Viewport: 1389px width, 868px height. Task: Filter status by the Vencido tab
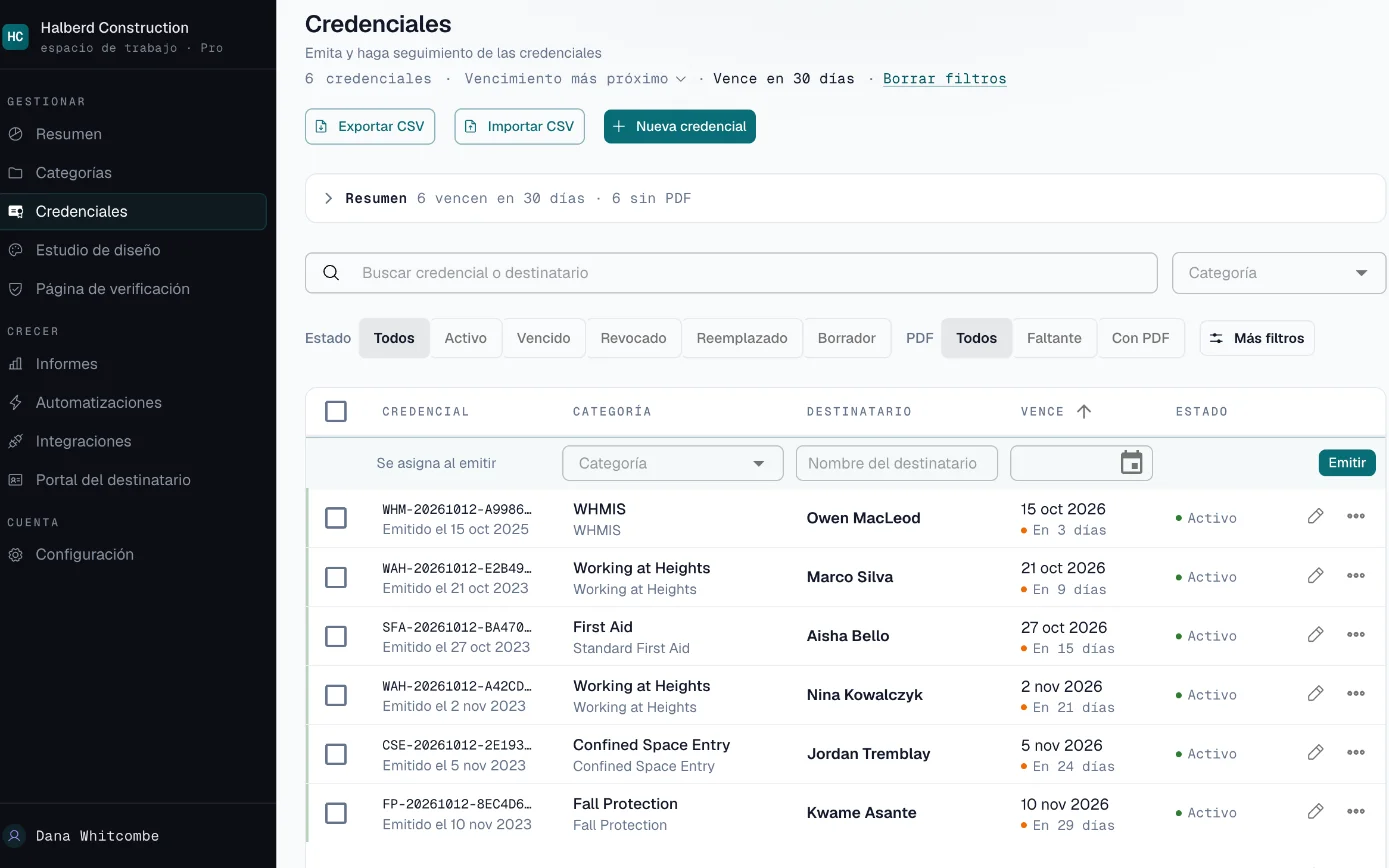pyautogui.click(x=544, y=338)
